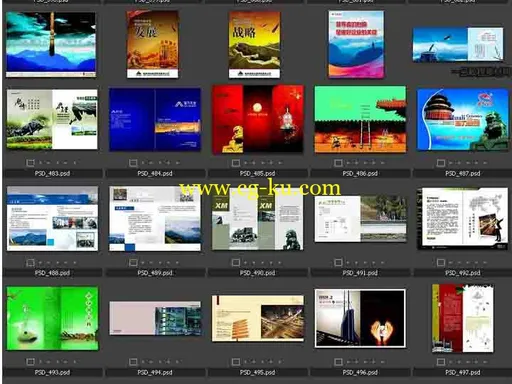
Task: Click the PSD_489.psd file name label
Action: [155, 273]
